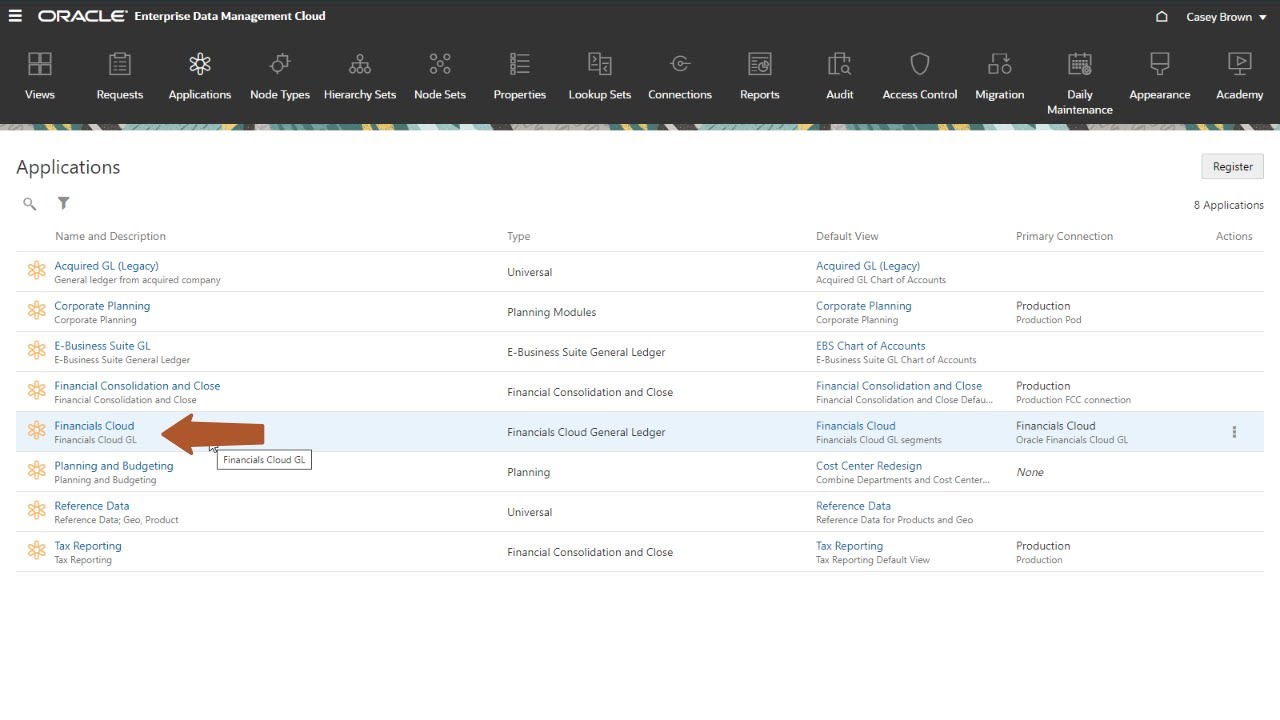This screenshot has height=720, width=1280.
Task: Open the Views card
Action: pyautogui.click(x=40, y=77)
